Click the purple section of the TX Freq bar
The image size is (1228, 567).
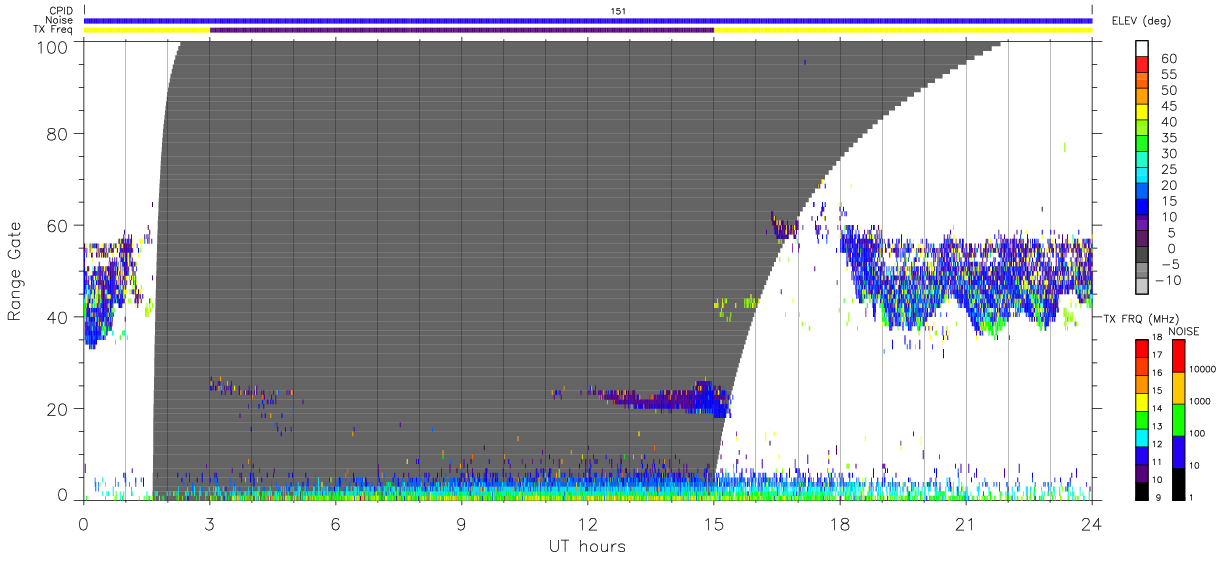(x=462, y=30)
